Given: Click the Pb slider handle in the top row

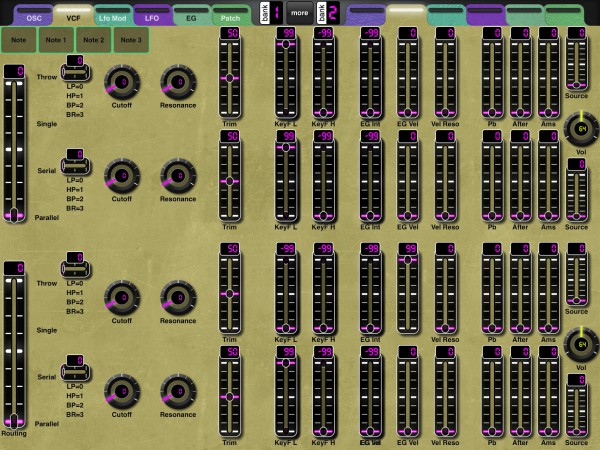Looking at the screenshot, I should [492, 112].
